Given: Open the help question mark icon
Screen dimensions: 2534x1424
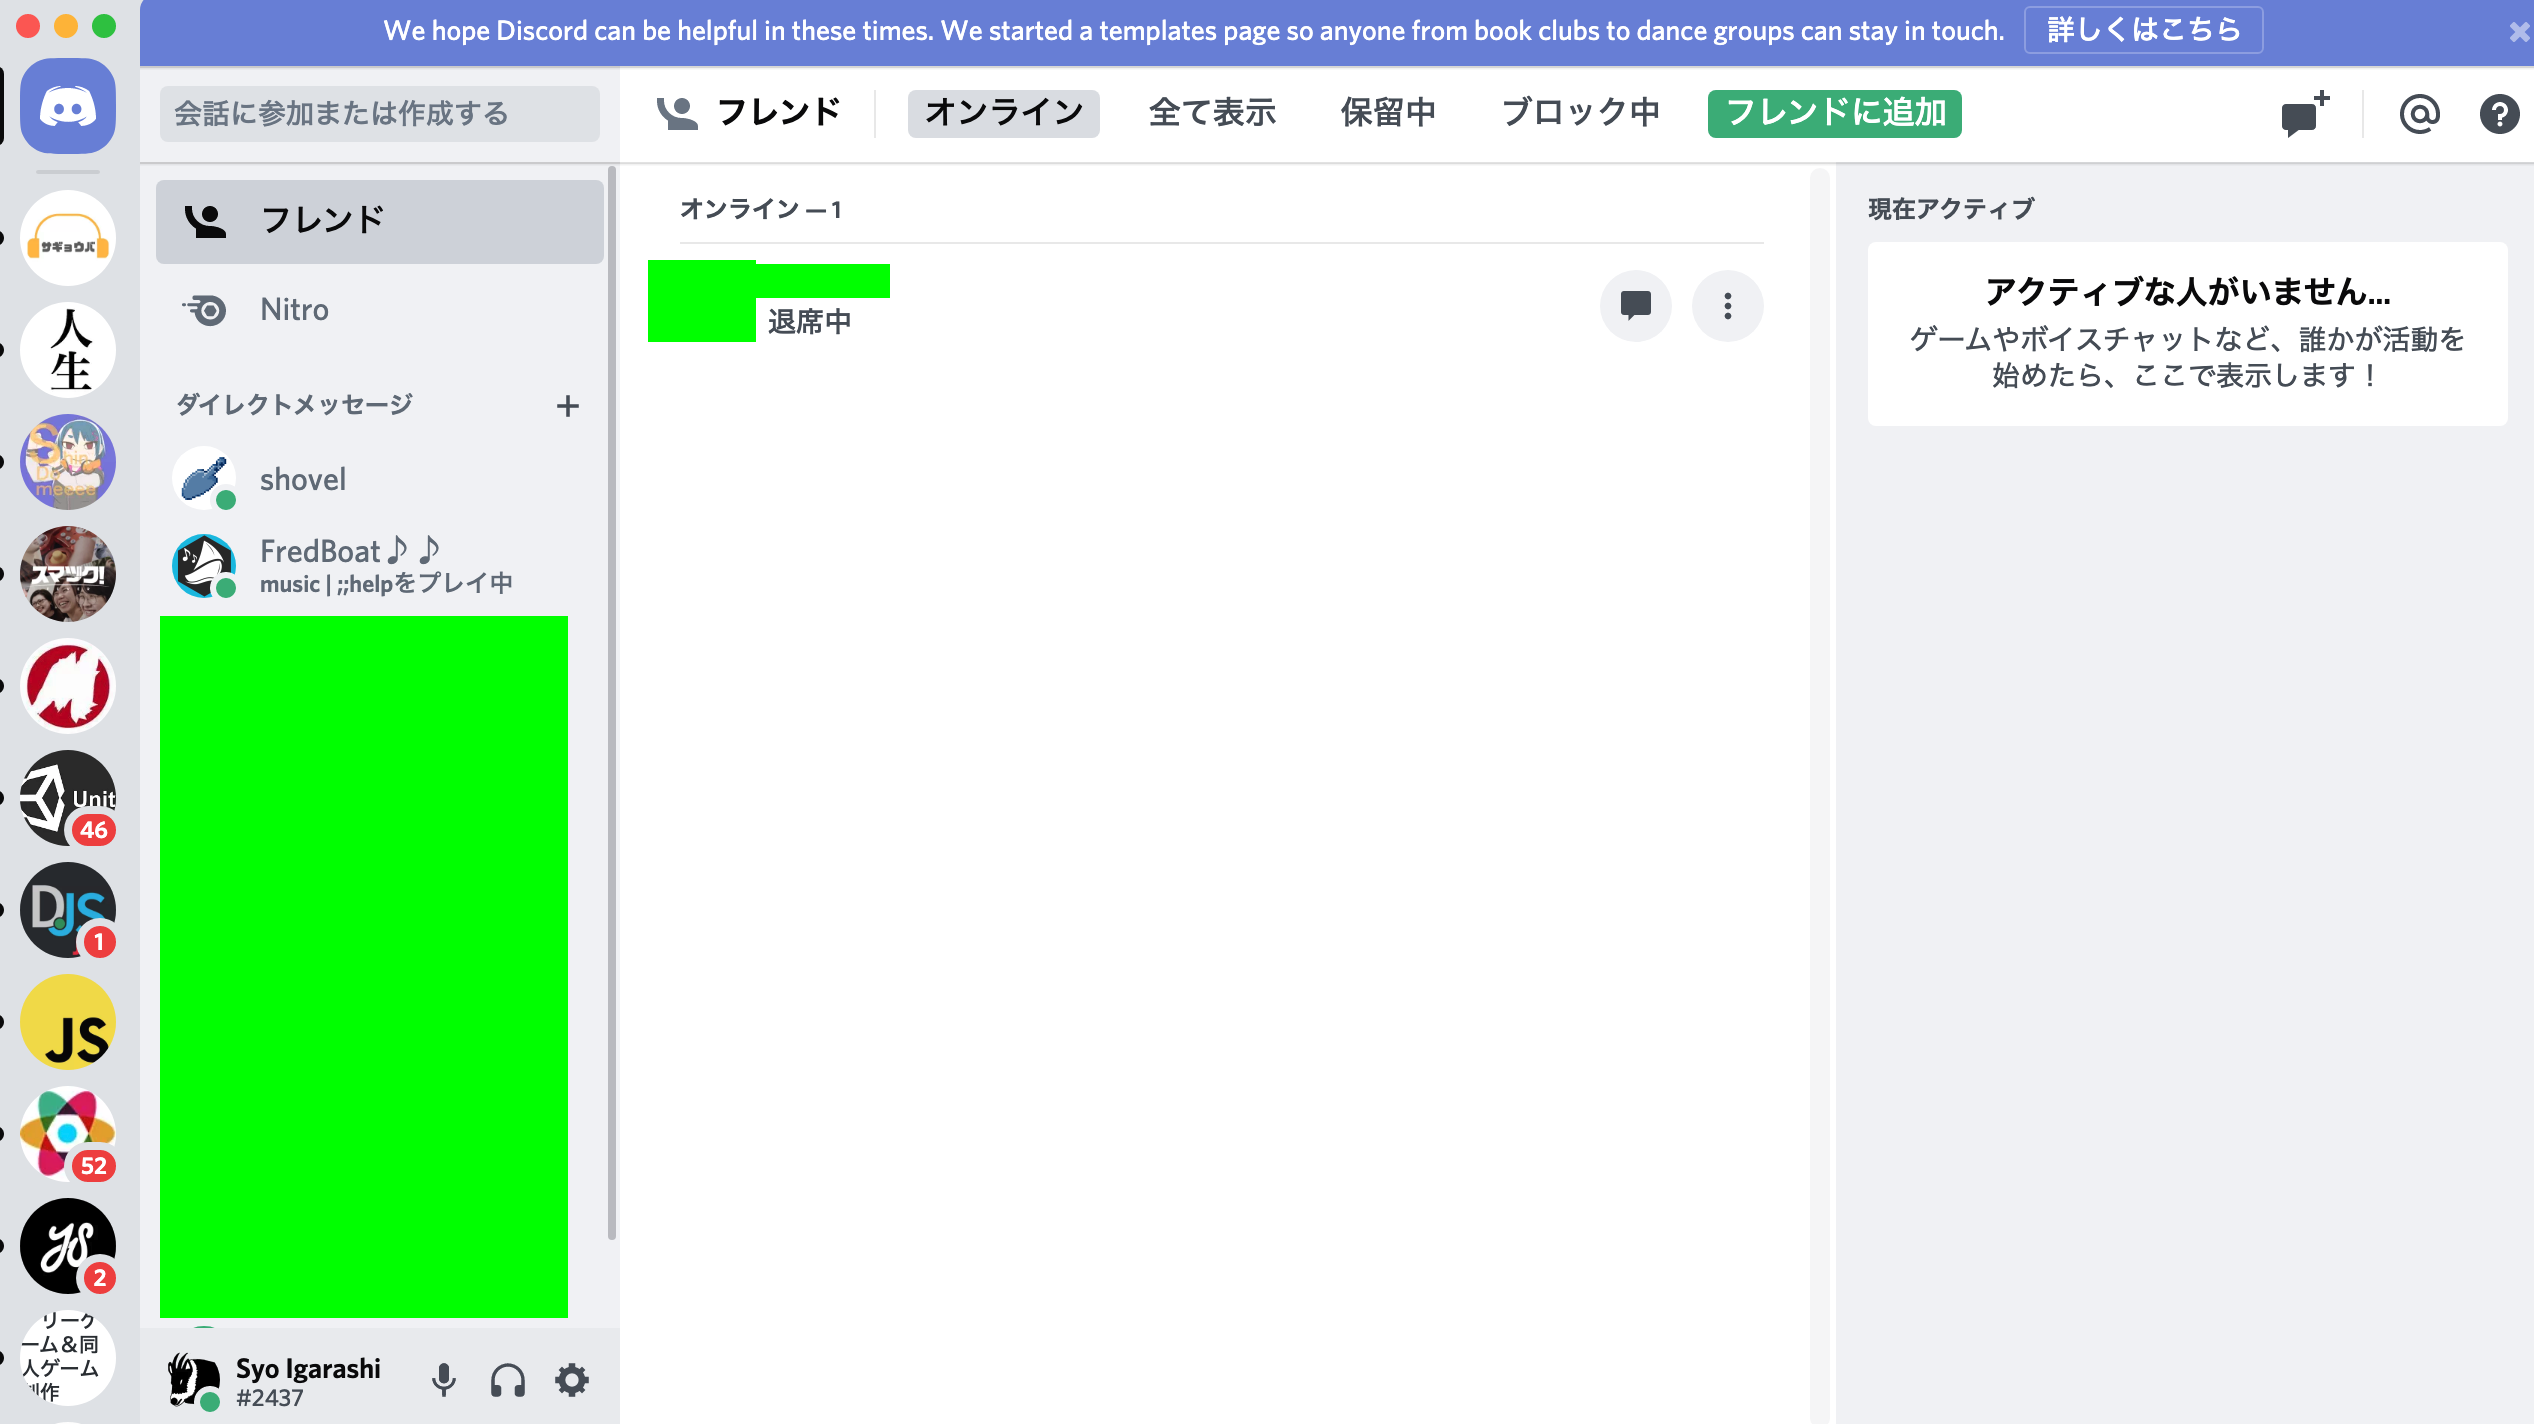Looking at the screenshot, I should [2498, 114].
